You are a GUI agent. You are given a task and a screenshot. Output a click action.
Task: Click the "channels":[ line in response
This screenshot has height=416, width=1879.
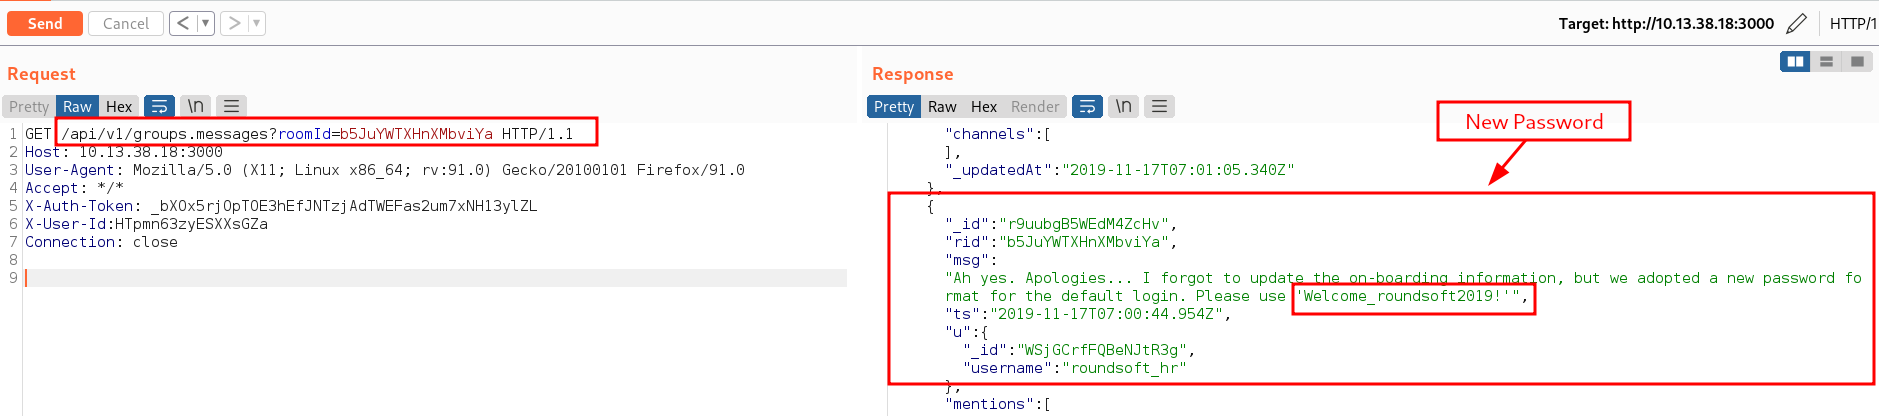[x=998, y=134]
